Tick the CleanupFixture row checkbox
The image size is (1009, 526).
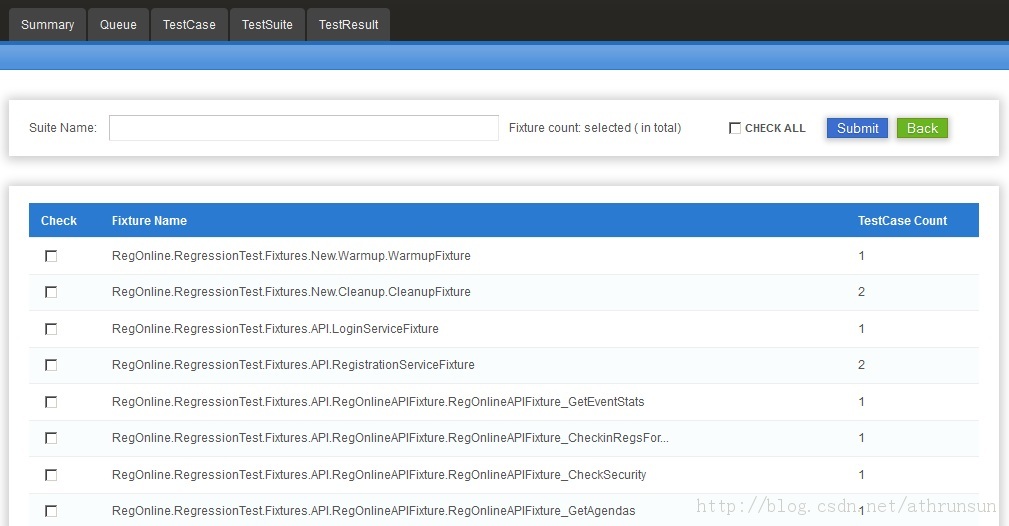tap(51, 292)
